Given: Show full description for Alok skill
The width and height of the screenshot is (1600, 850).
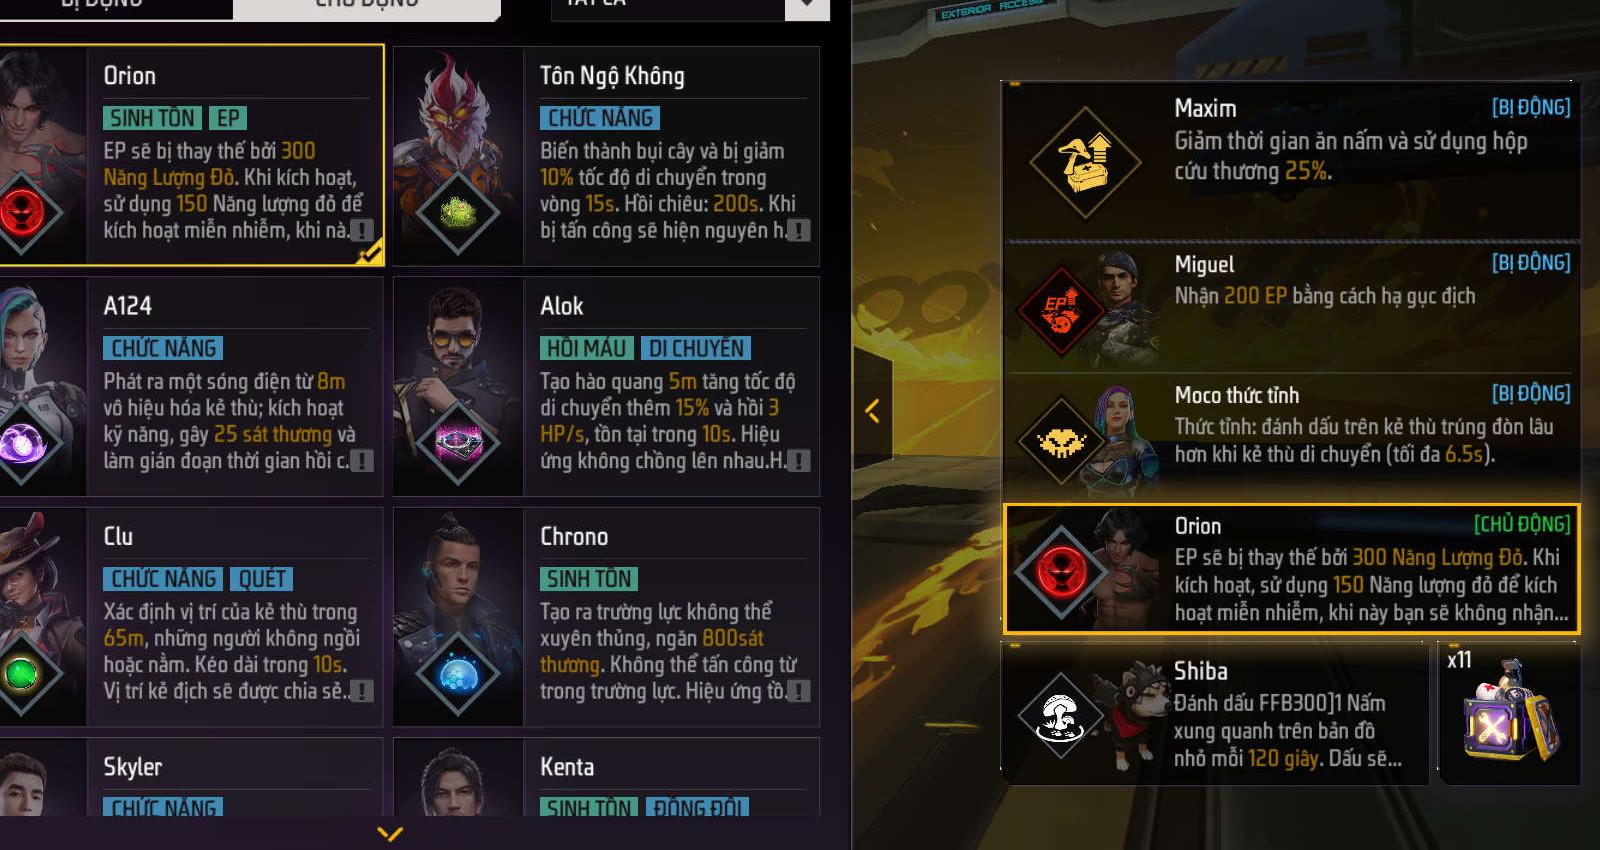Looking at the screenshot, I should pos(799,461).
